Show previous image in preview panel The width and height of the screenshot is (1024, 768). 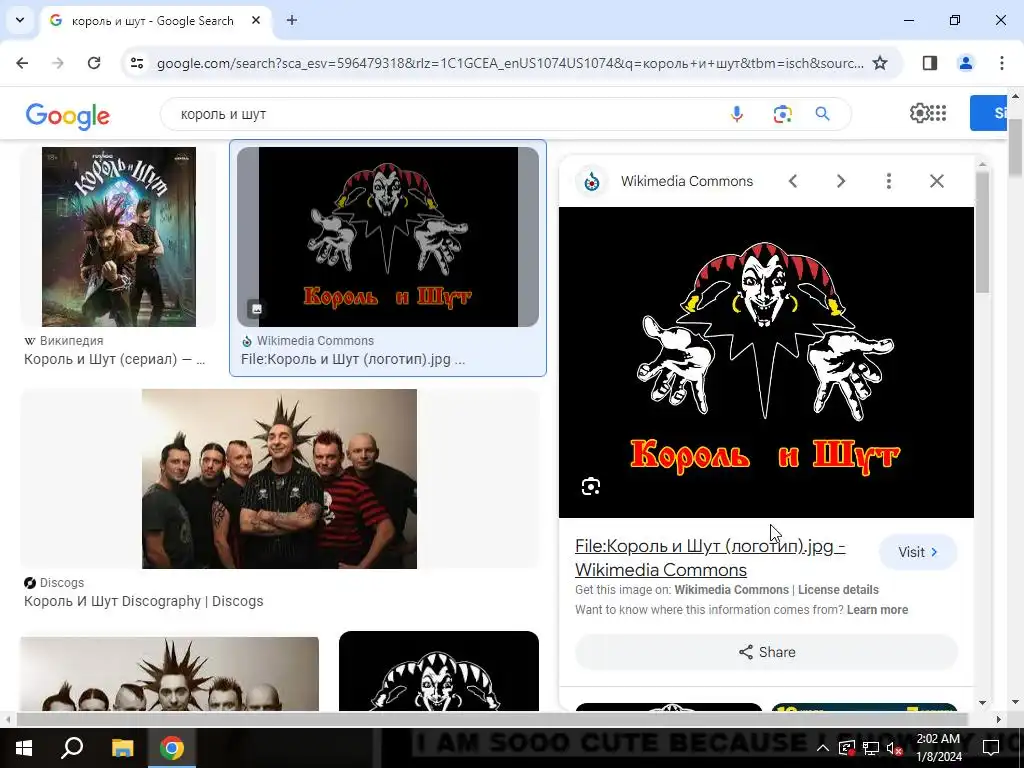(793, 182)
